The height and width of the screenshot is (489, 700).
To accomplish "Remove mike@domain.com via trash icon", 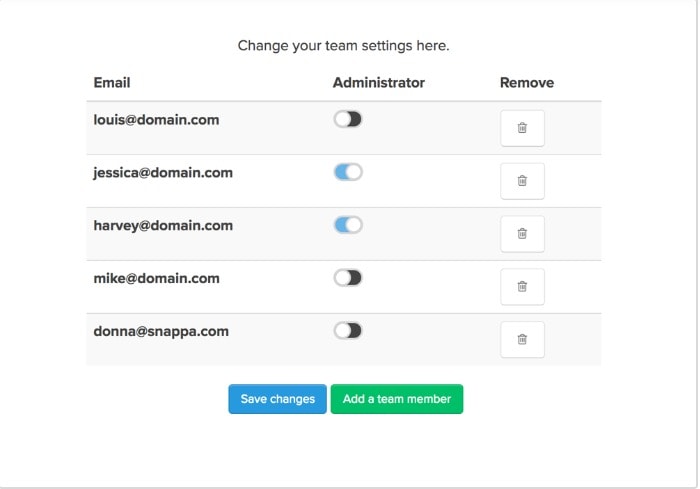I will [x=522, y=287].
